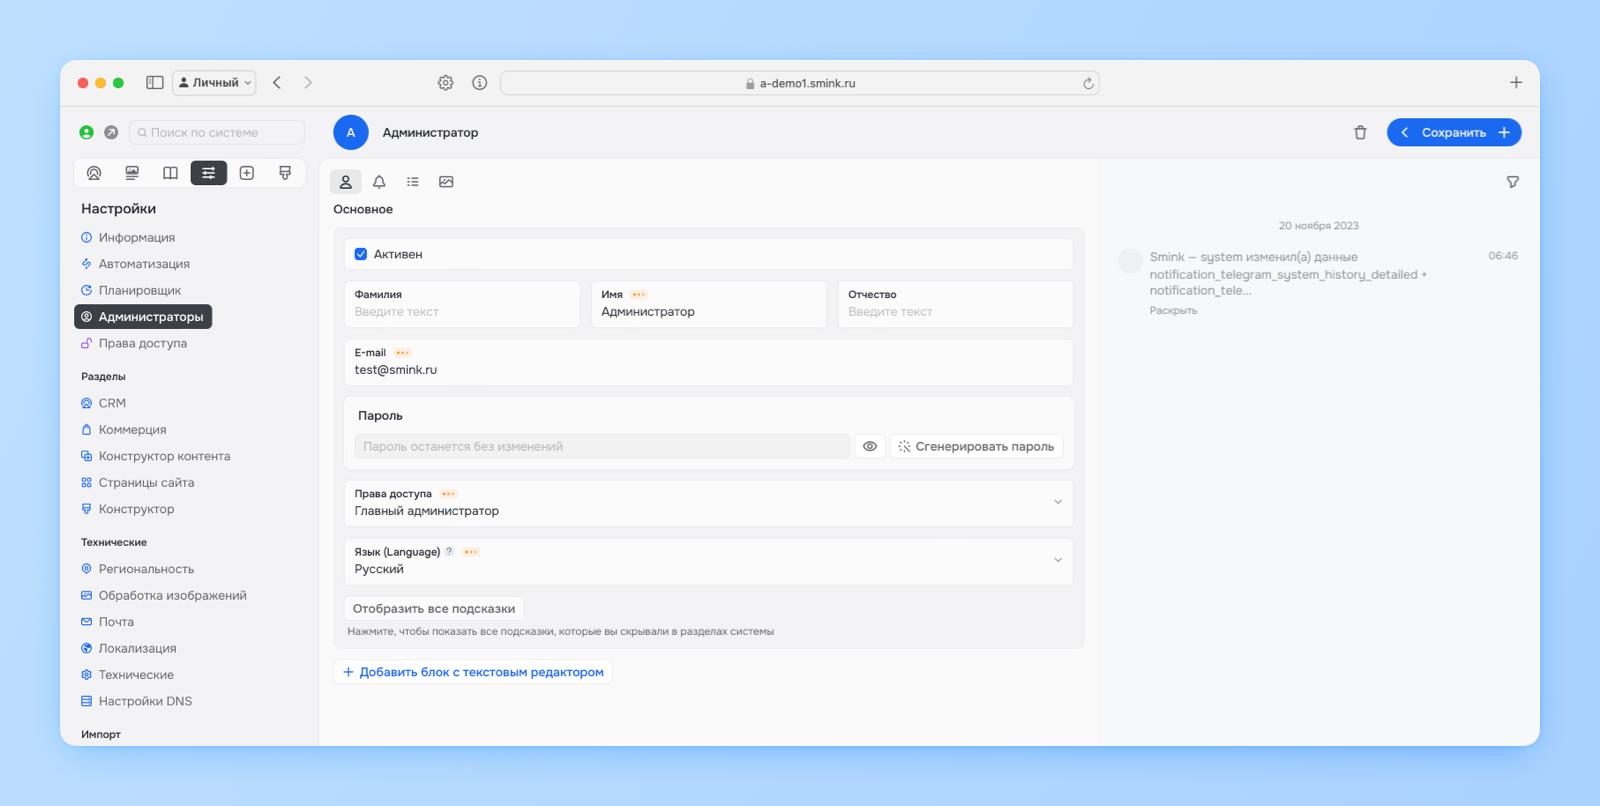Click the help question mark near Язык
Screen dimensions: 1600x806
(x=449, y=552)
